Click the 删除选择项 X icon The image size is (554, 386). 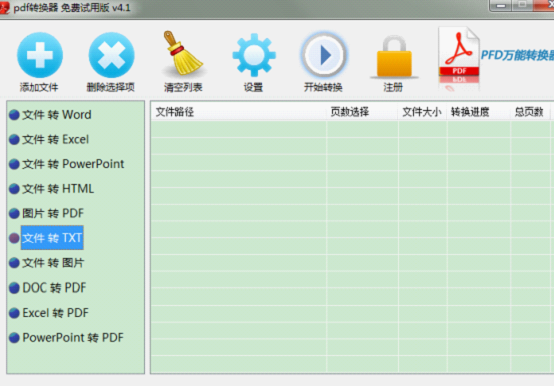111,55
